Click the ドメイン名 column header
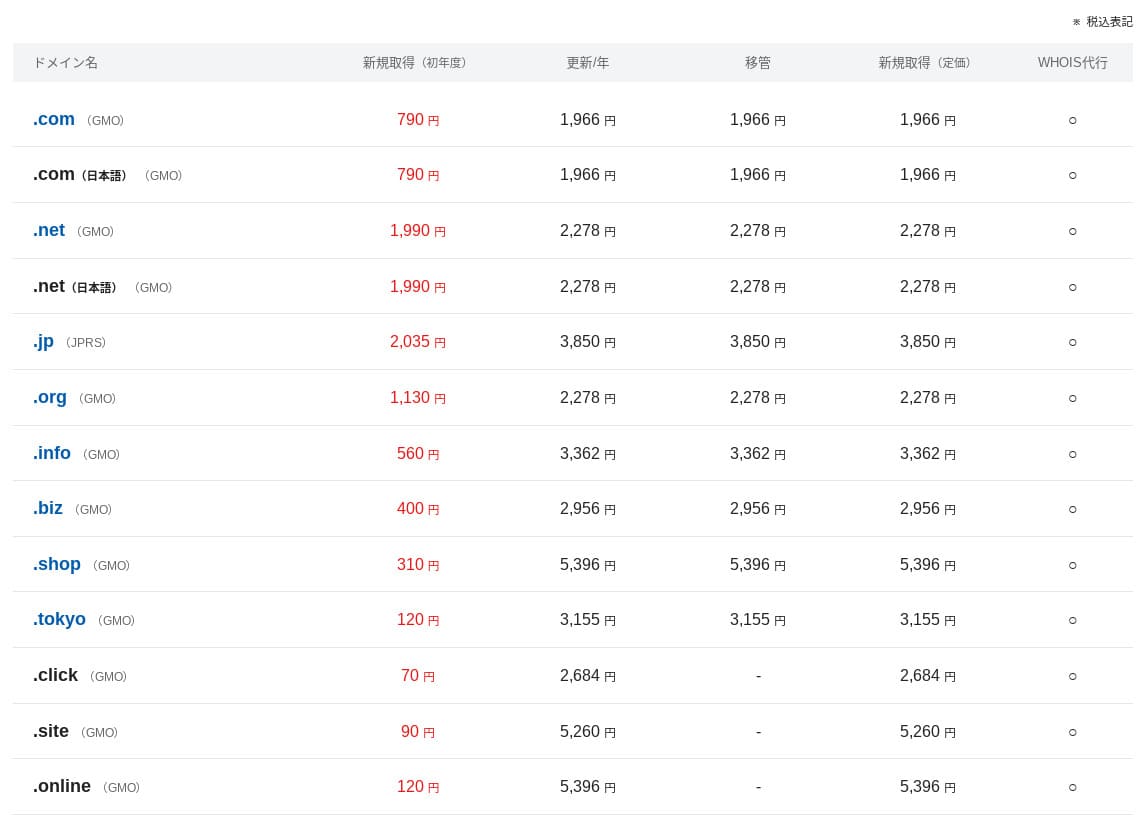Viewport: 1147px width, 818px height. point(65,63)
